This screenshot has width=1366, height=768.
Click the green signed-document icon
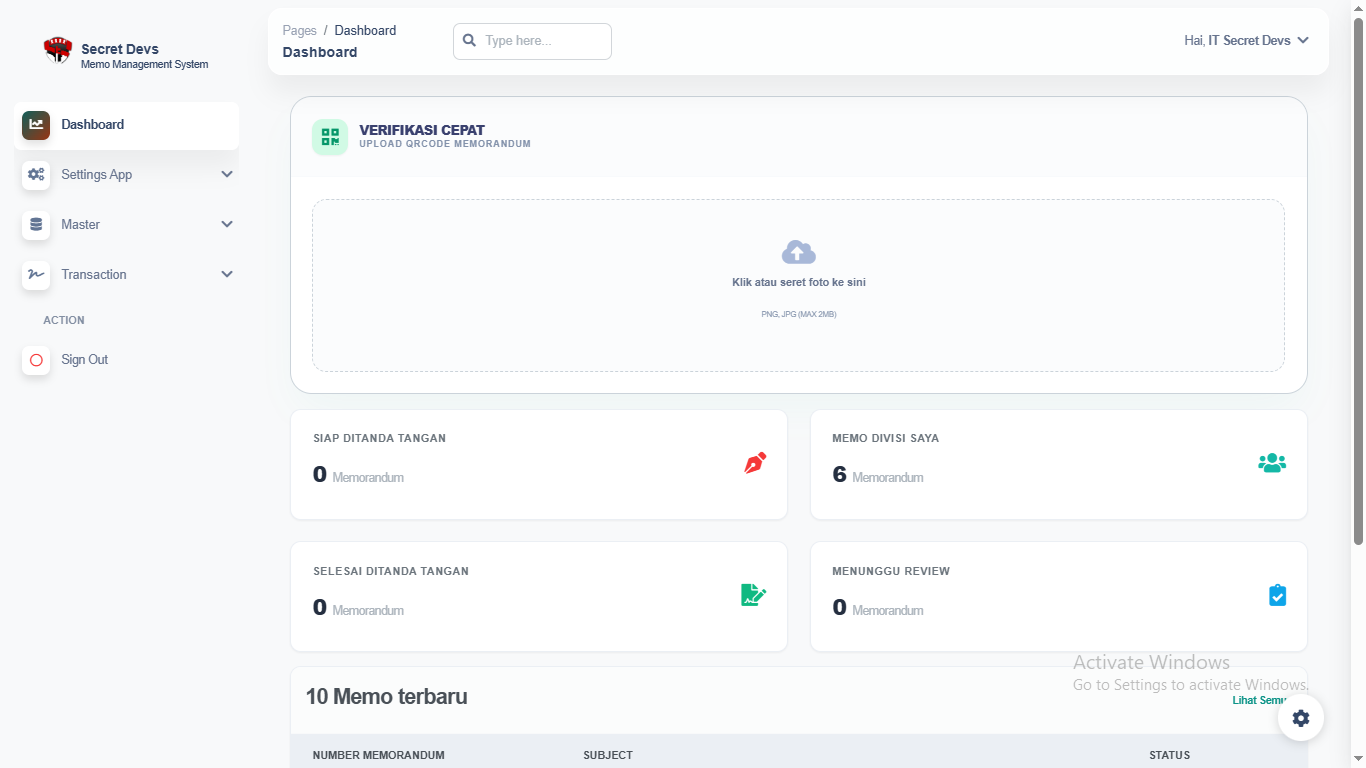(x=753, y=595)
